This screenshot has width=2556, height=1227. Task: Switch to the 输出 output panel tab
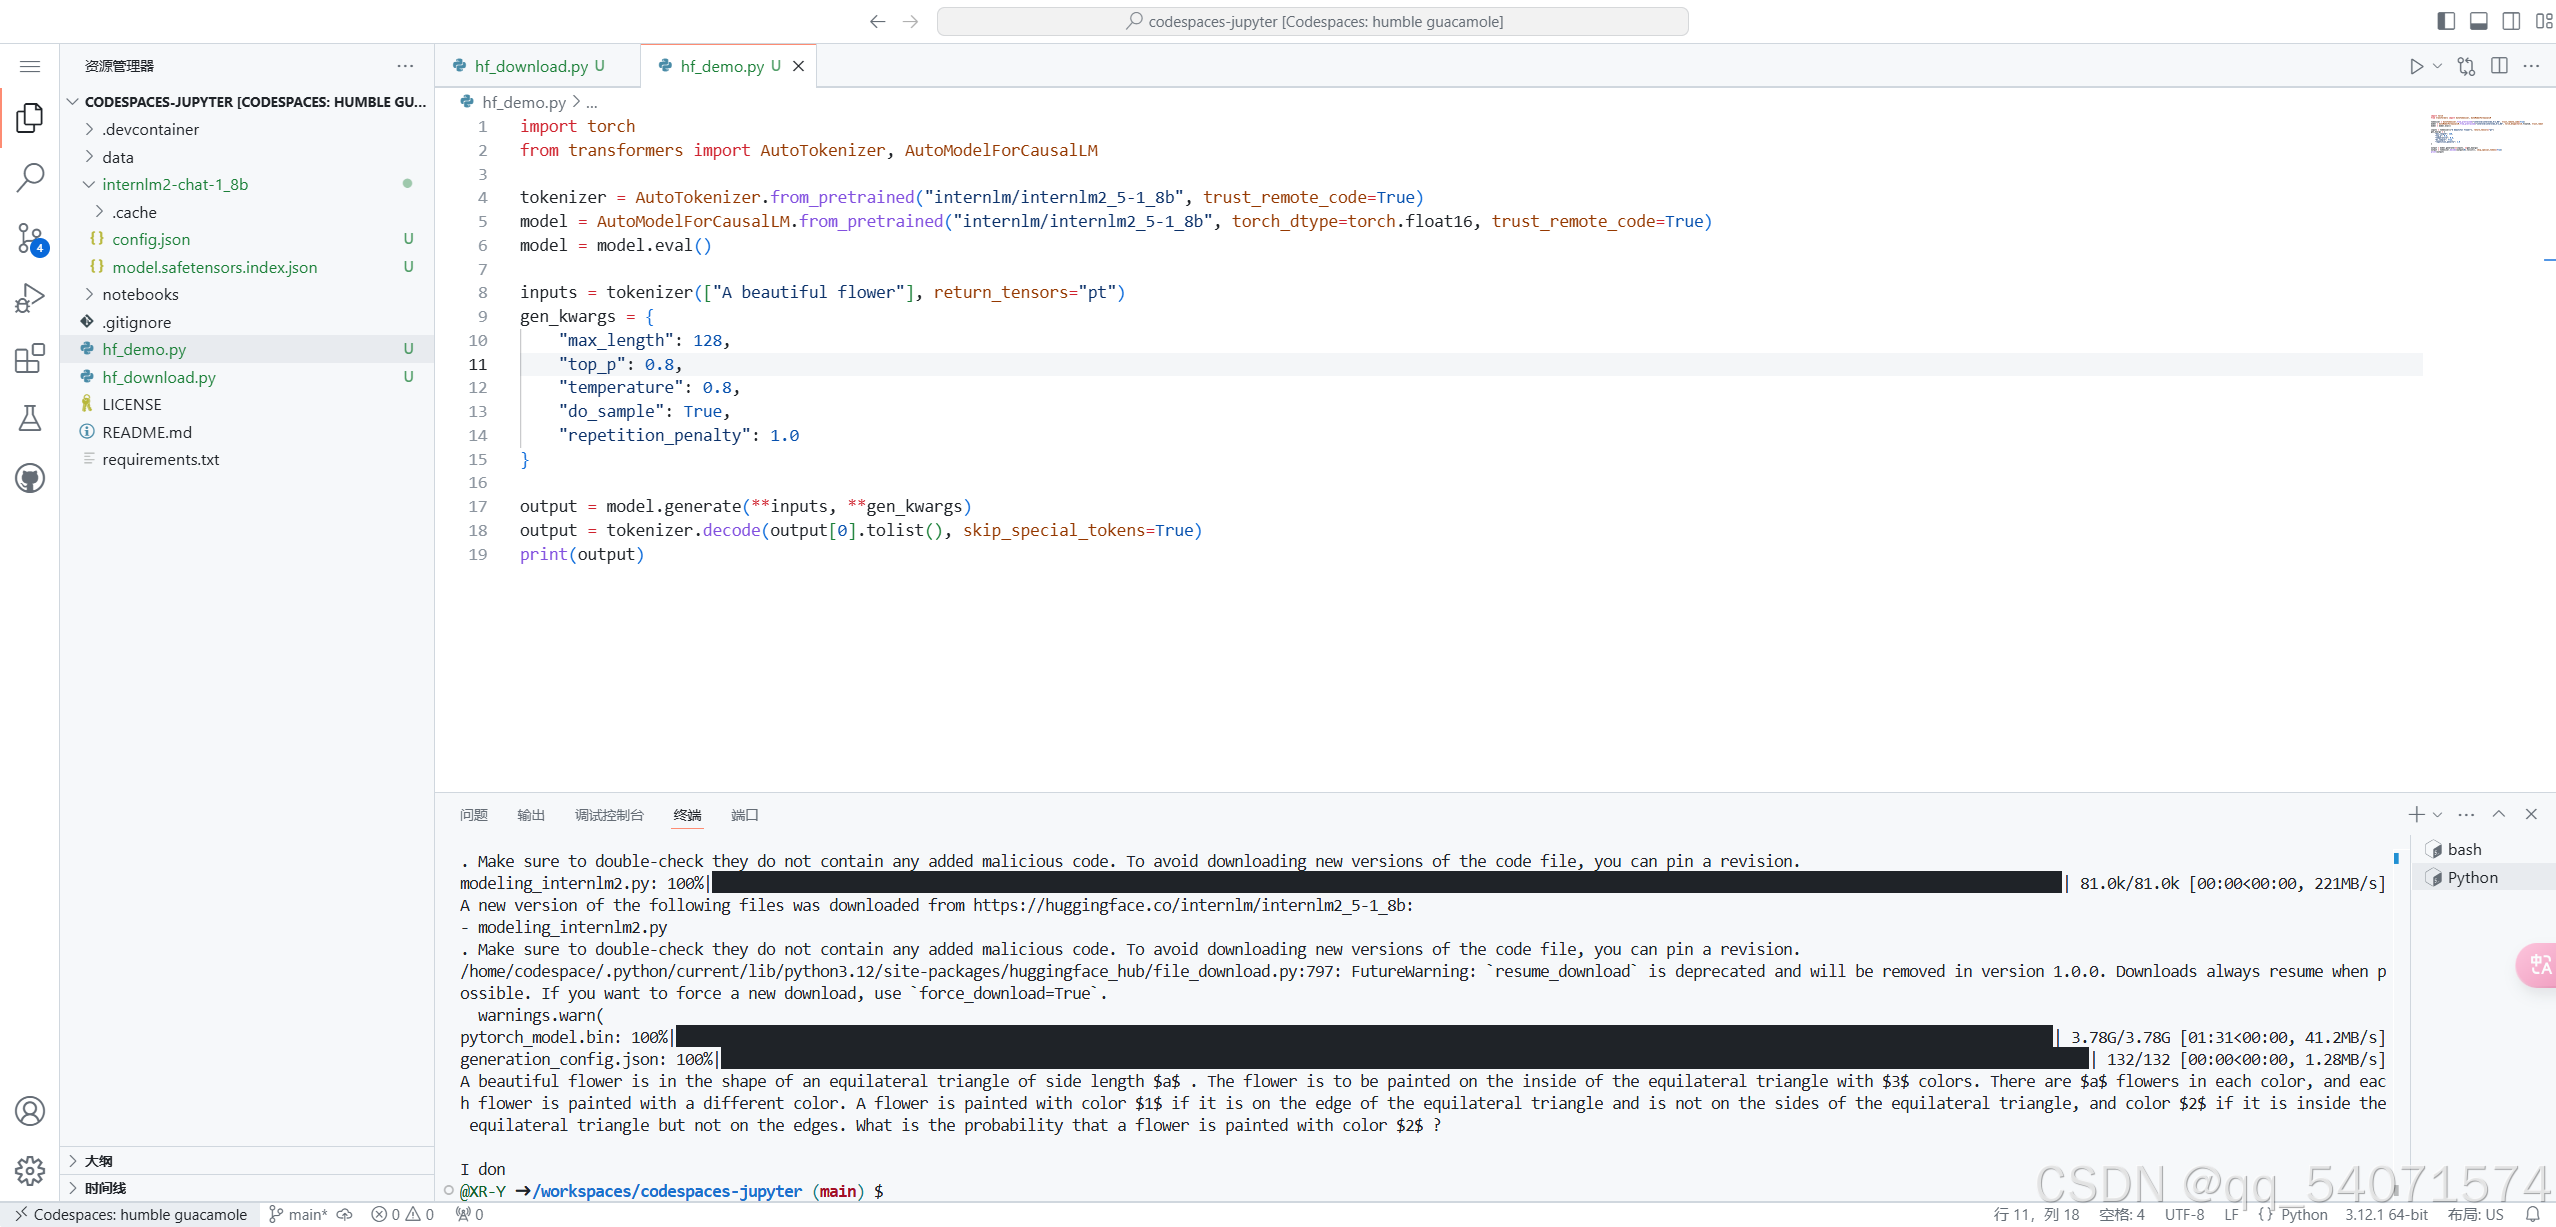tap(531, 815)
